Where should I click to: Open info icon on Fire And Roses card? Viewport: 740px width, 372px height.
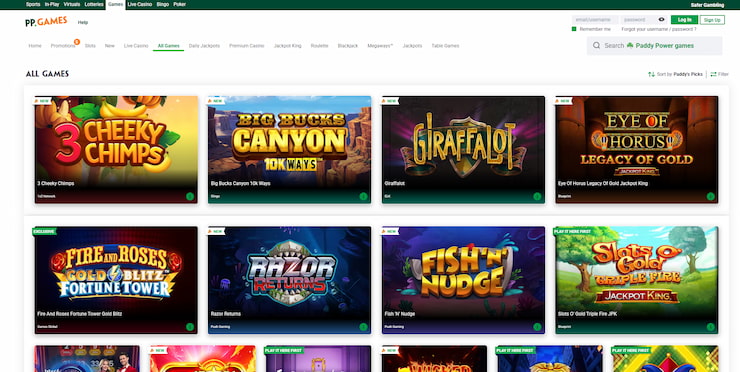(190, 327)
